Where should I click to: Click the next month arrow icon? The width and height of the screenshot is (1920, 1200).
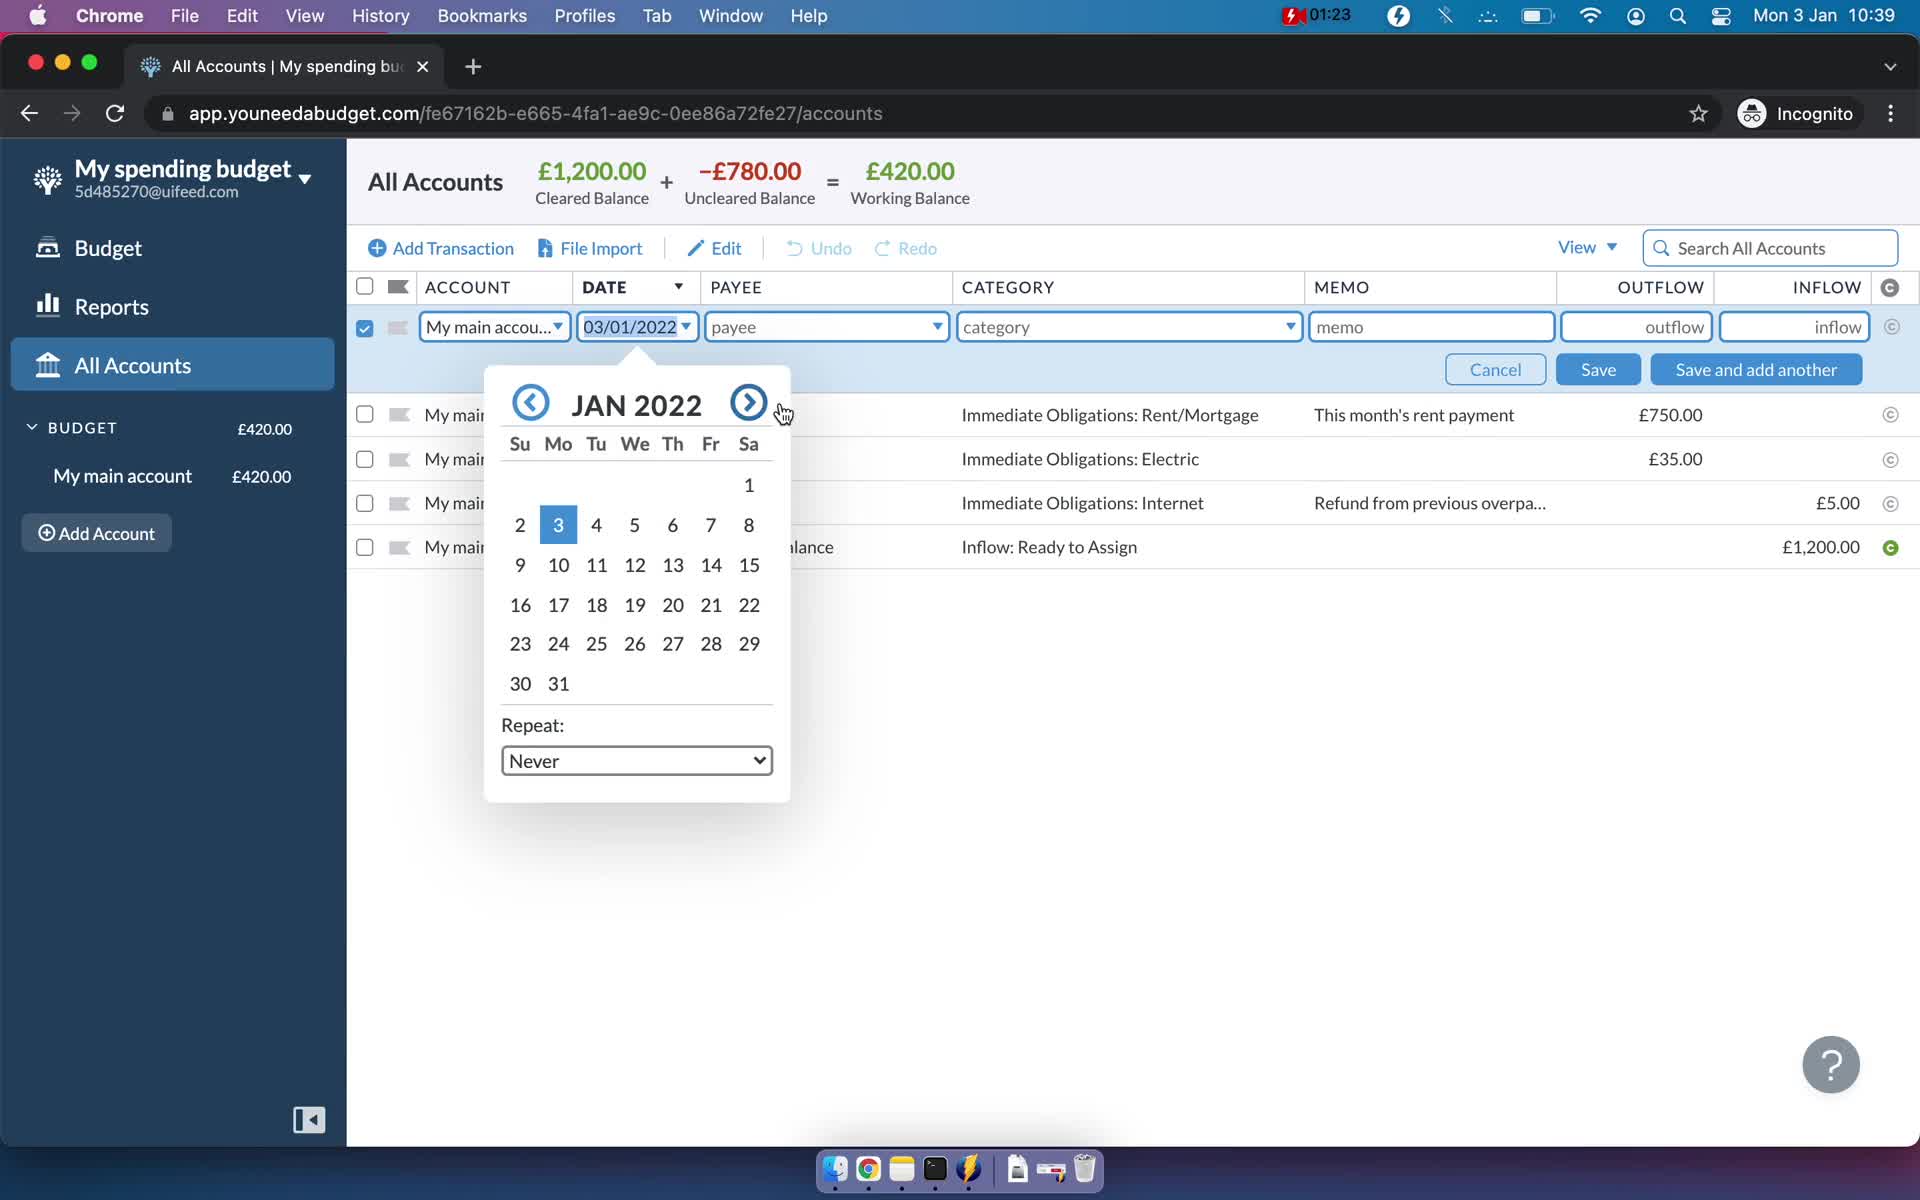pos(748,404)
